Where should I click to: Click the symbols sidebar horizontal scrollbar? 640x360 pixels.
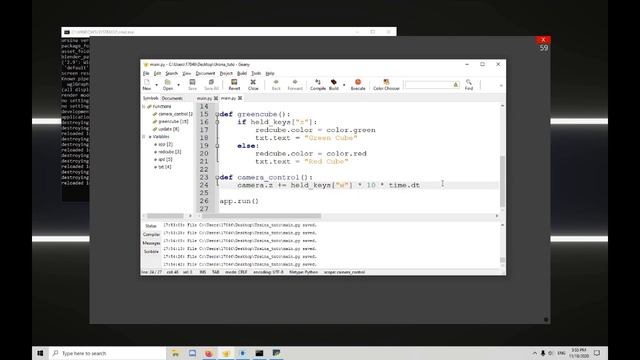(165, 216)
